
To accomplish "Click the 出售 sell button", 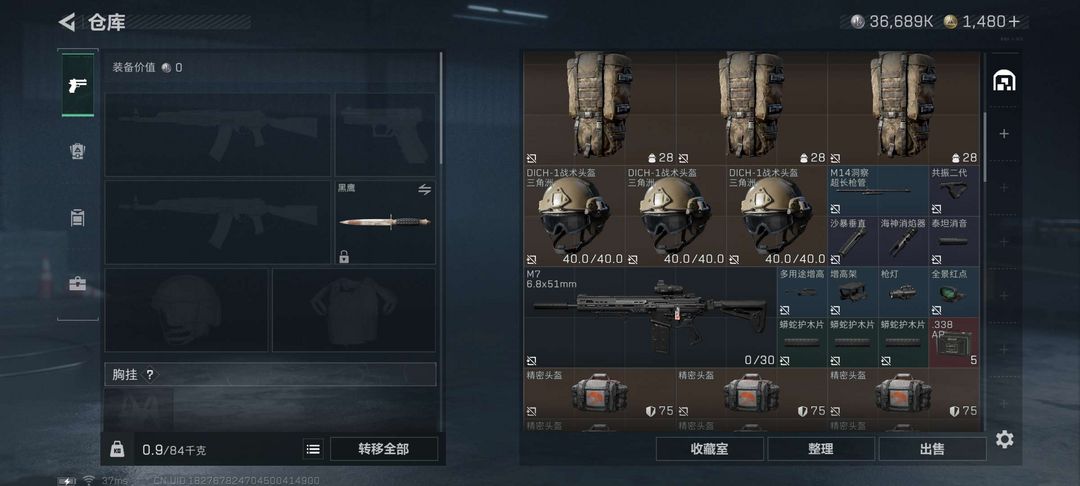I will 932,450.
